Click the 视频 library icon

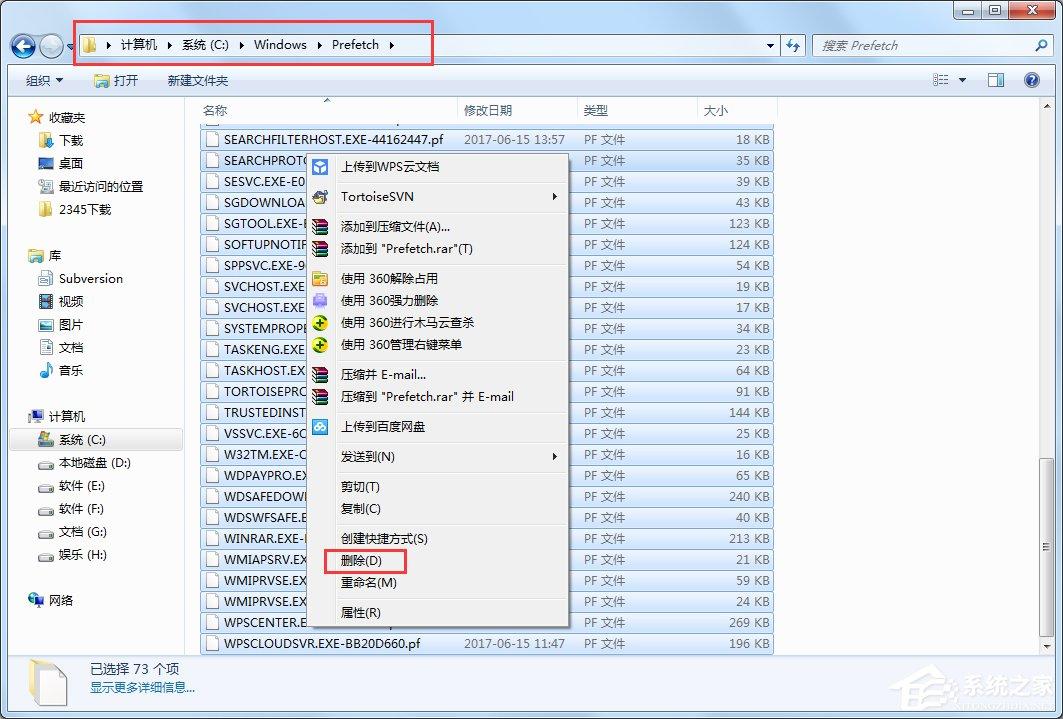pos(46,302)
